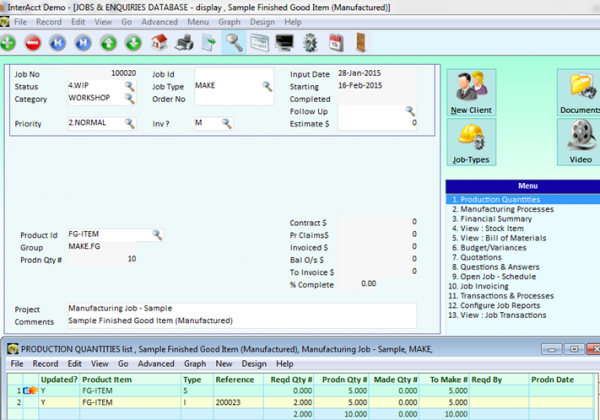
Task: Click the printer icon in toolbar
Action: click(x=184, y=42)
